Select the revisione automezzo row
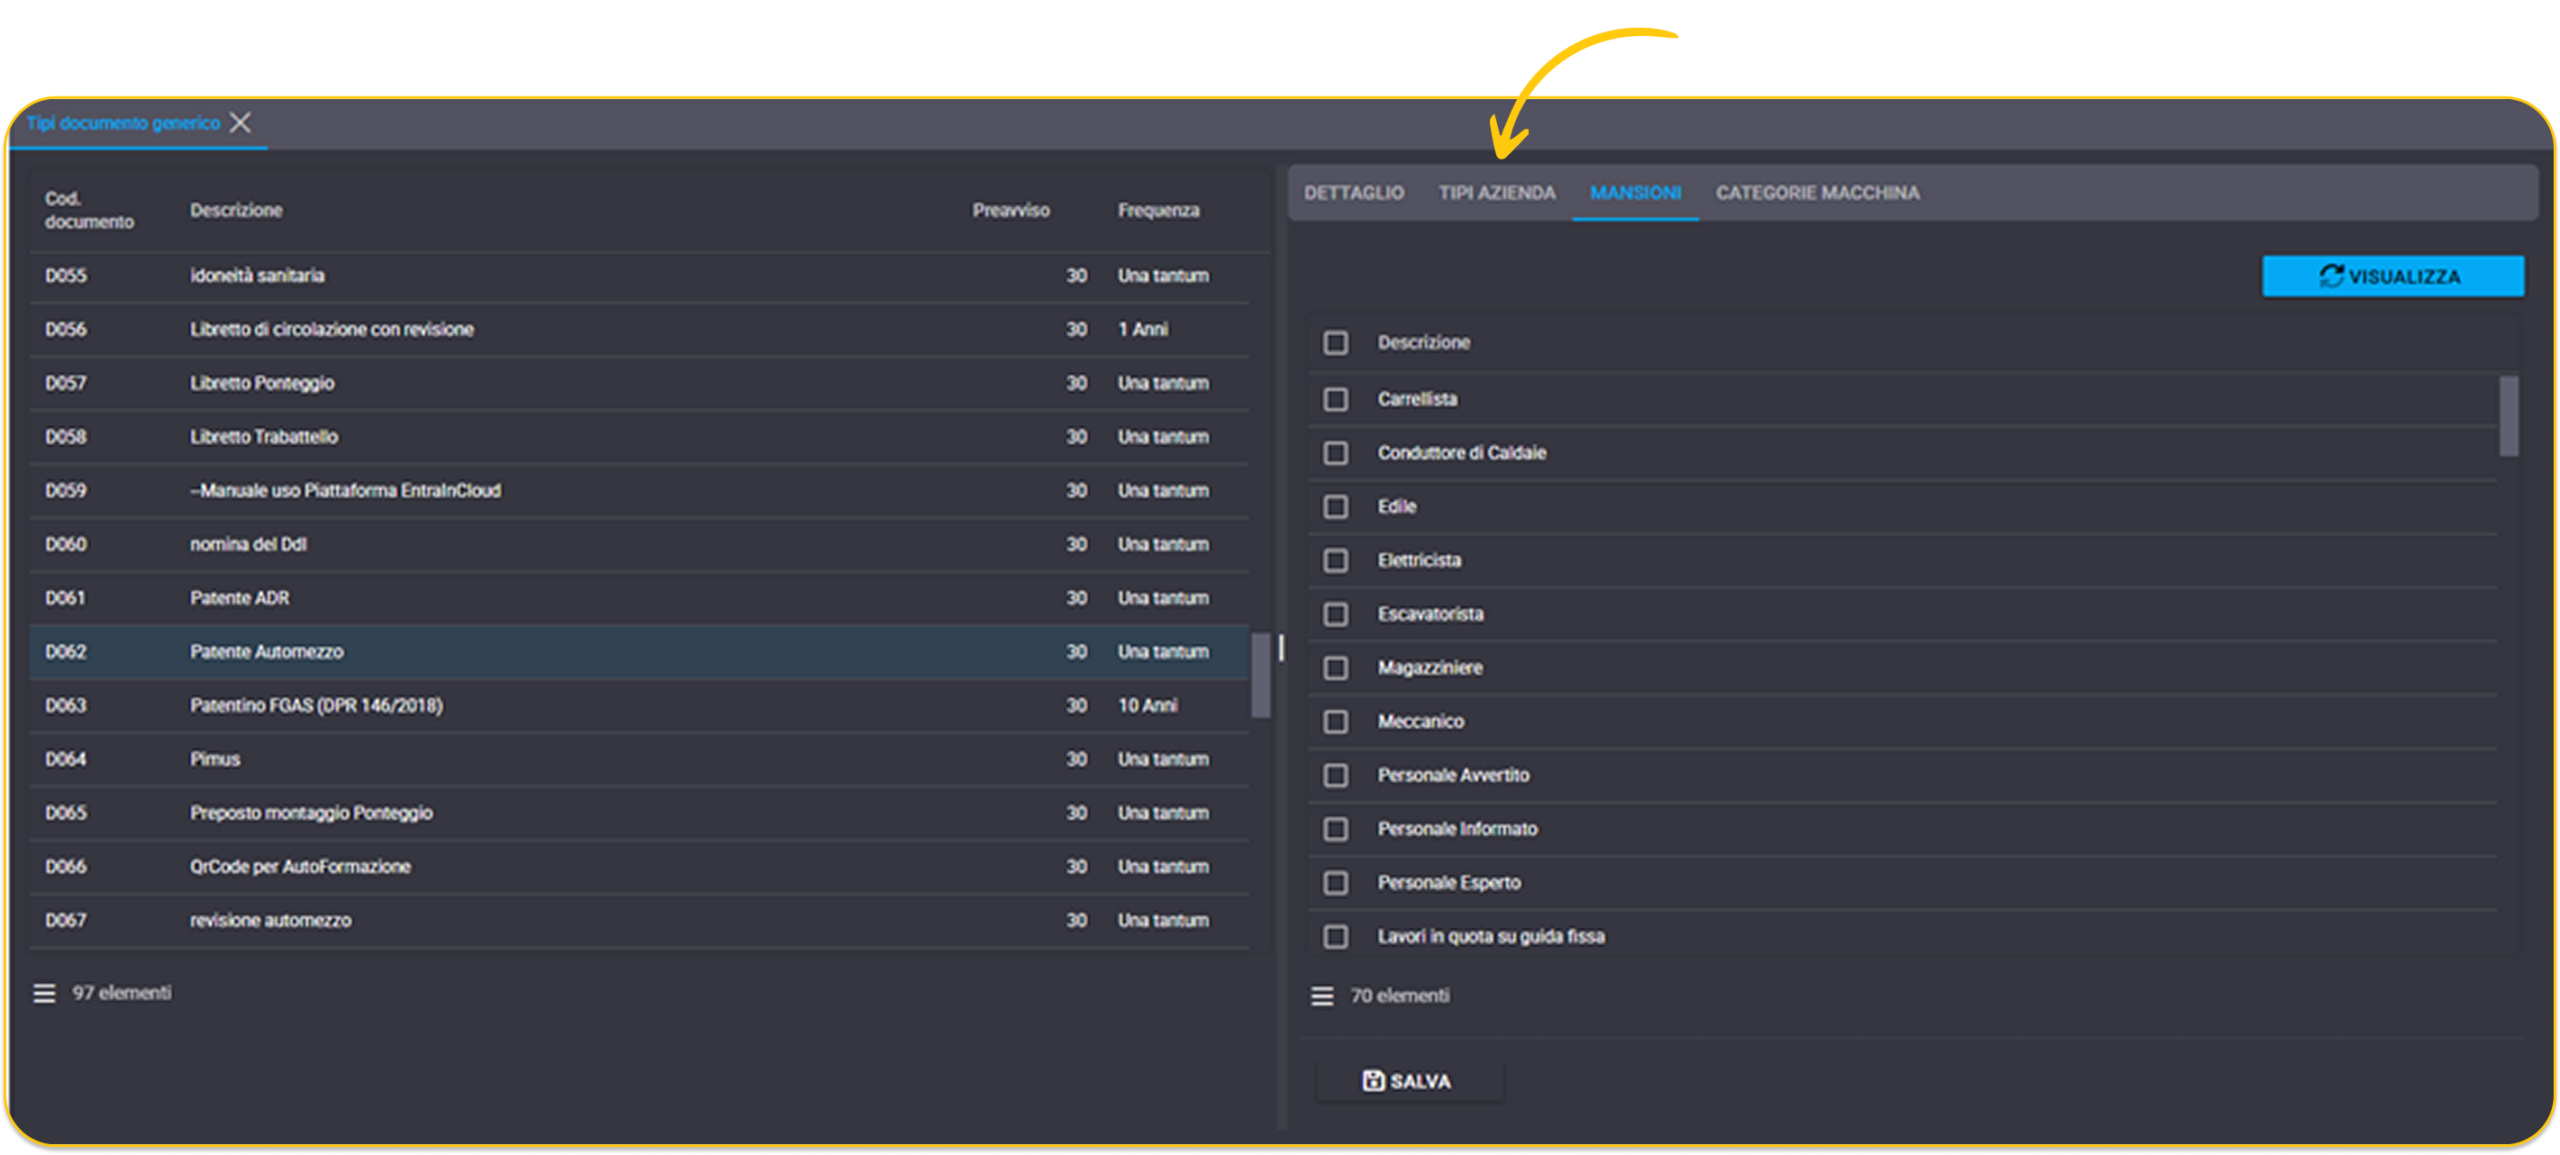This screenshot has width=2560, height=1155. point(639,921)
